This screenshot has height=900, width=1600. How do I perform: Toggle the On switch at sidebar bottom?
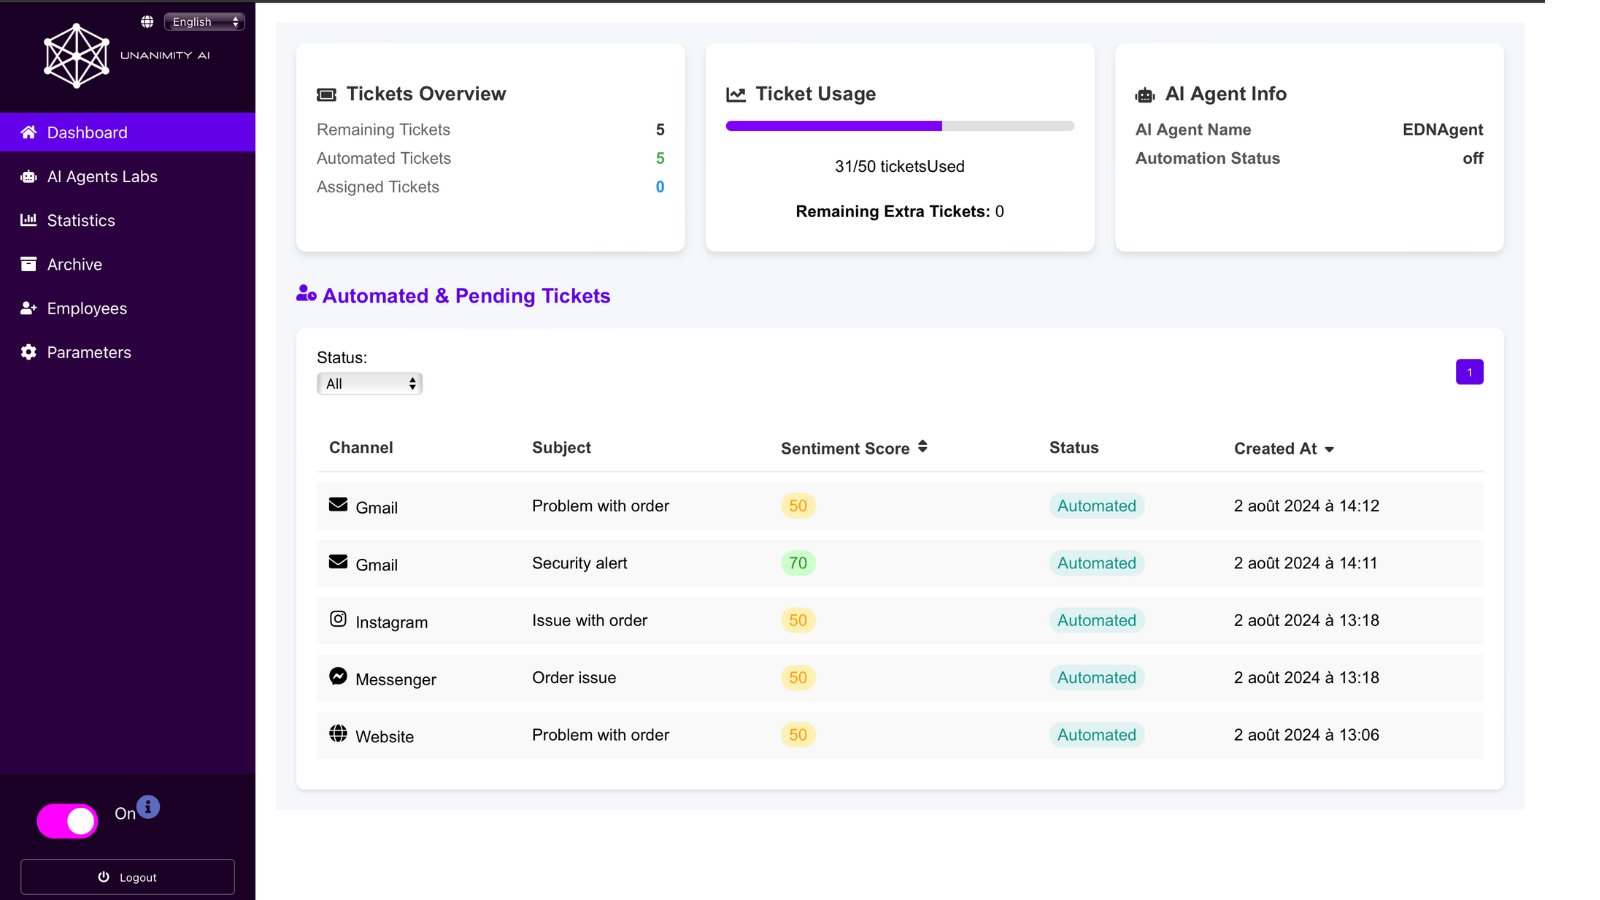click(x=66, y=820)
